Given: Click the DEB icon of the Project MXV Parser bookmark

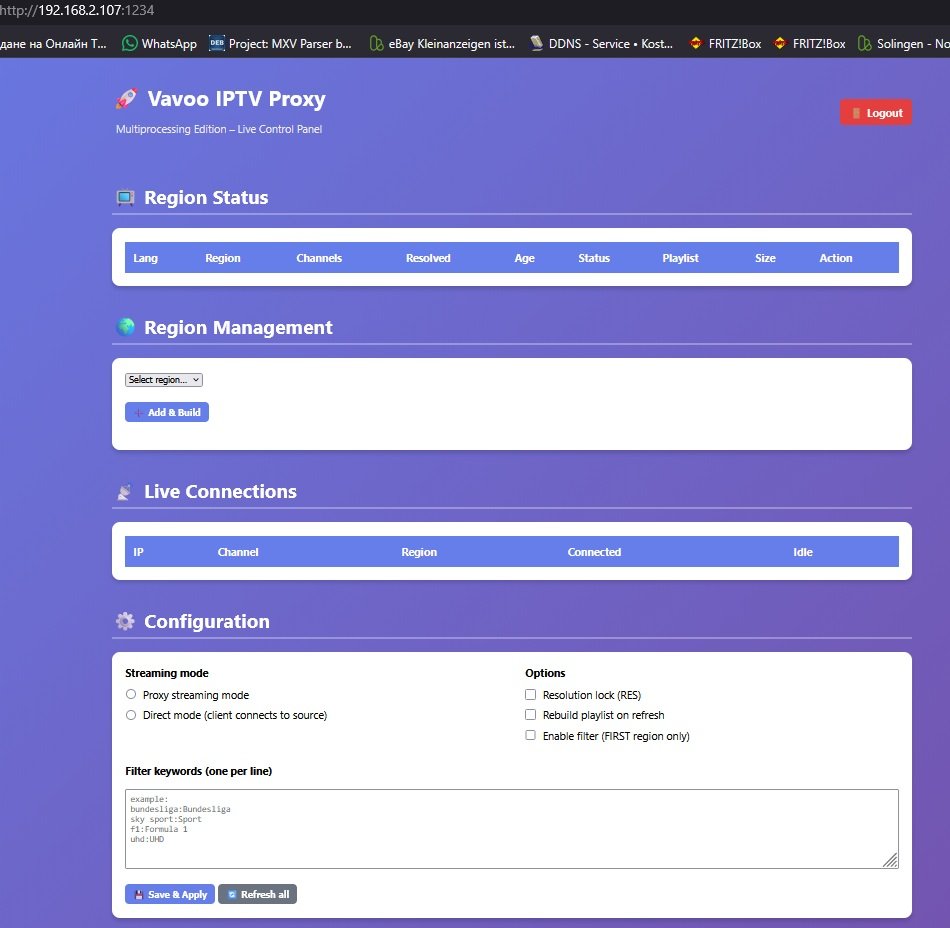Looking at the screenshot, I should (217, 43).
